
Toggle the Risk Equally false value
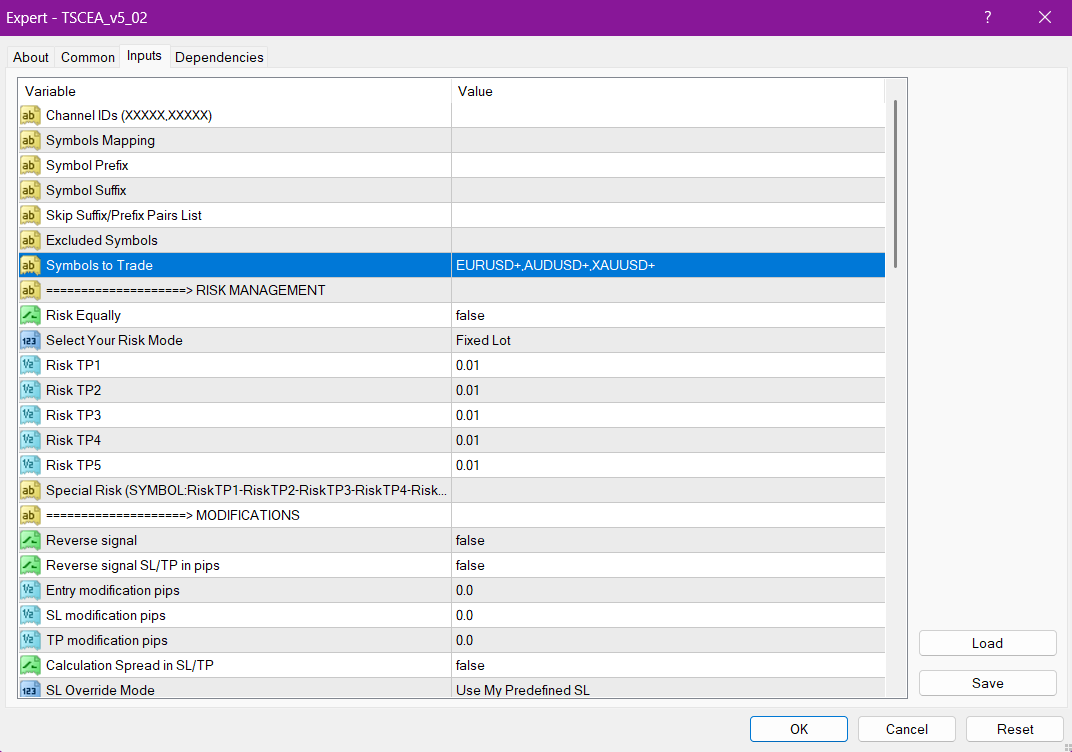point(668,316)
